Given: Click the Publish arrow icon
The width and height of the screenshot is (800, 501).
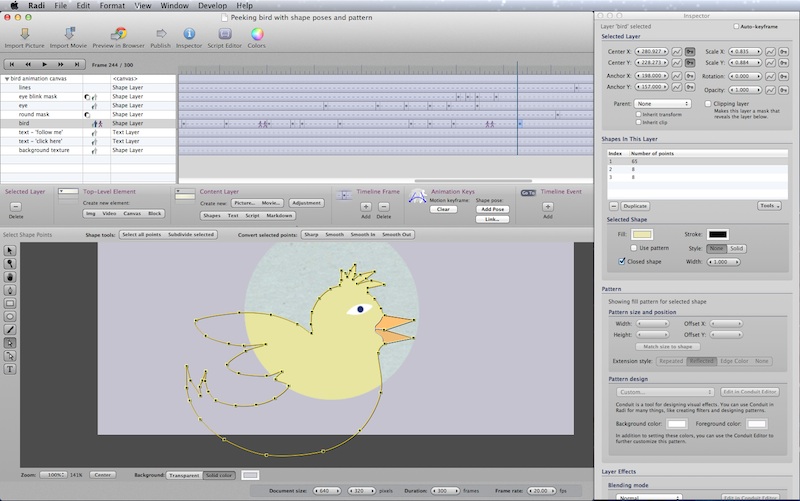Looking at the screenshot, I should pyautogui.click(x=160, y=34).
